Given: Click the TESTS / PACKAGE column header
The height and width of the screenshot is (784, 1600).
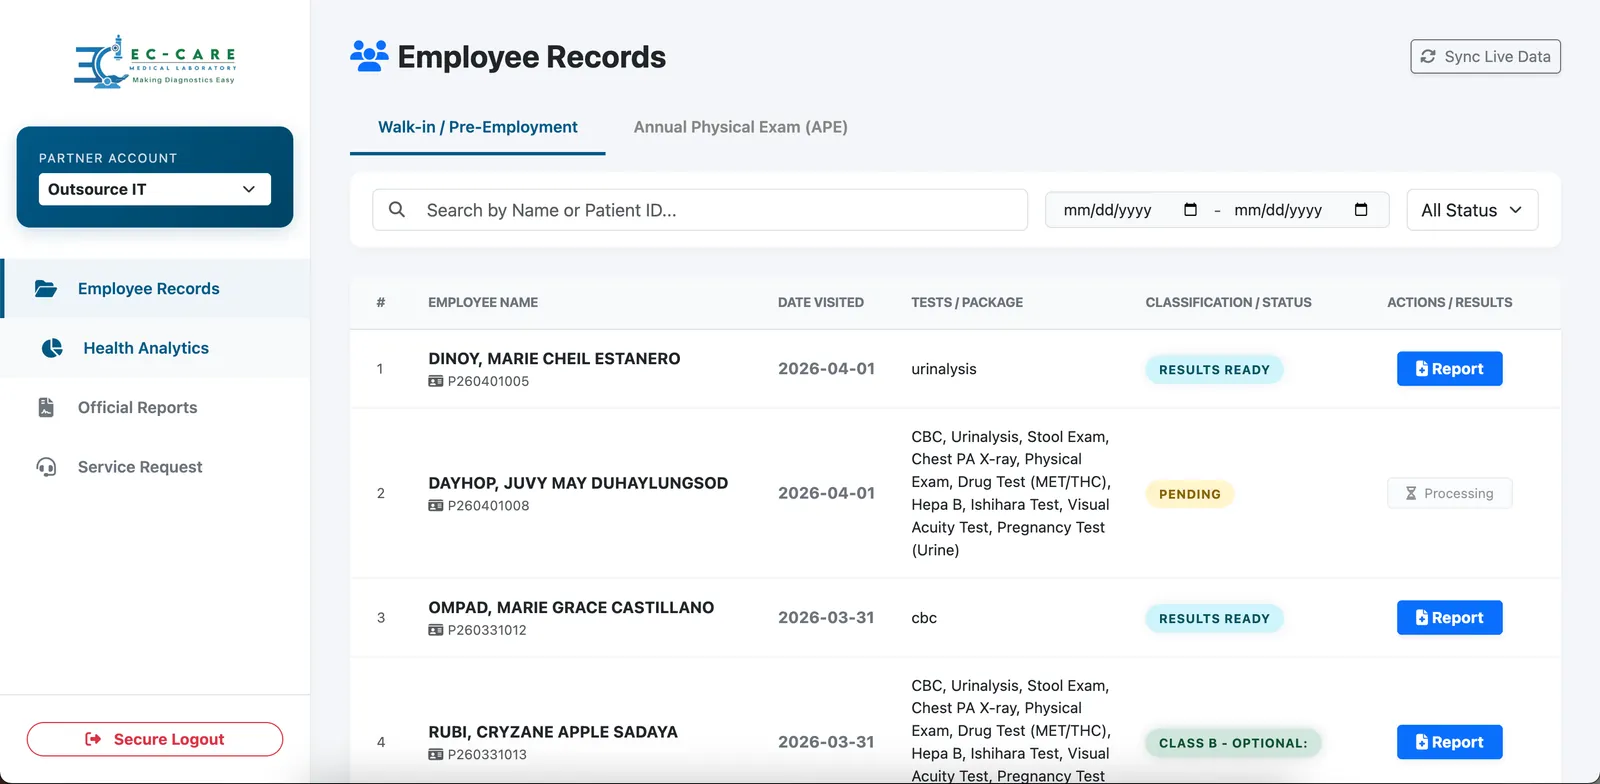Looking at the screenshot, I should click(x=967, y=302).
